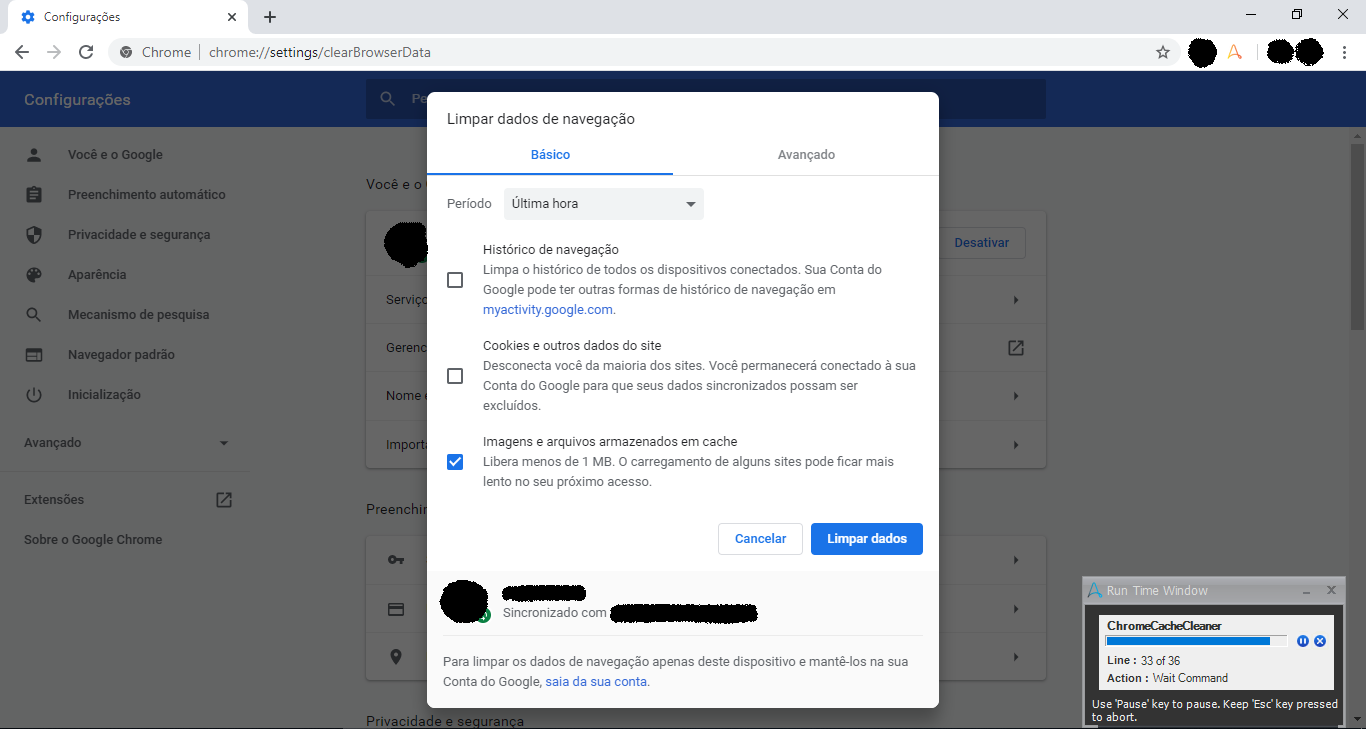Go back to the previous page
1366x729 pixels.
pyautogui.click(x=22, y=52)
